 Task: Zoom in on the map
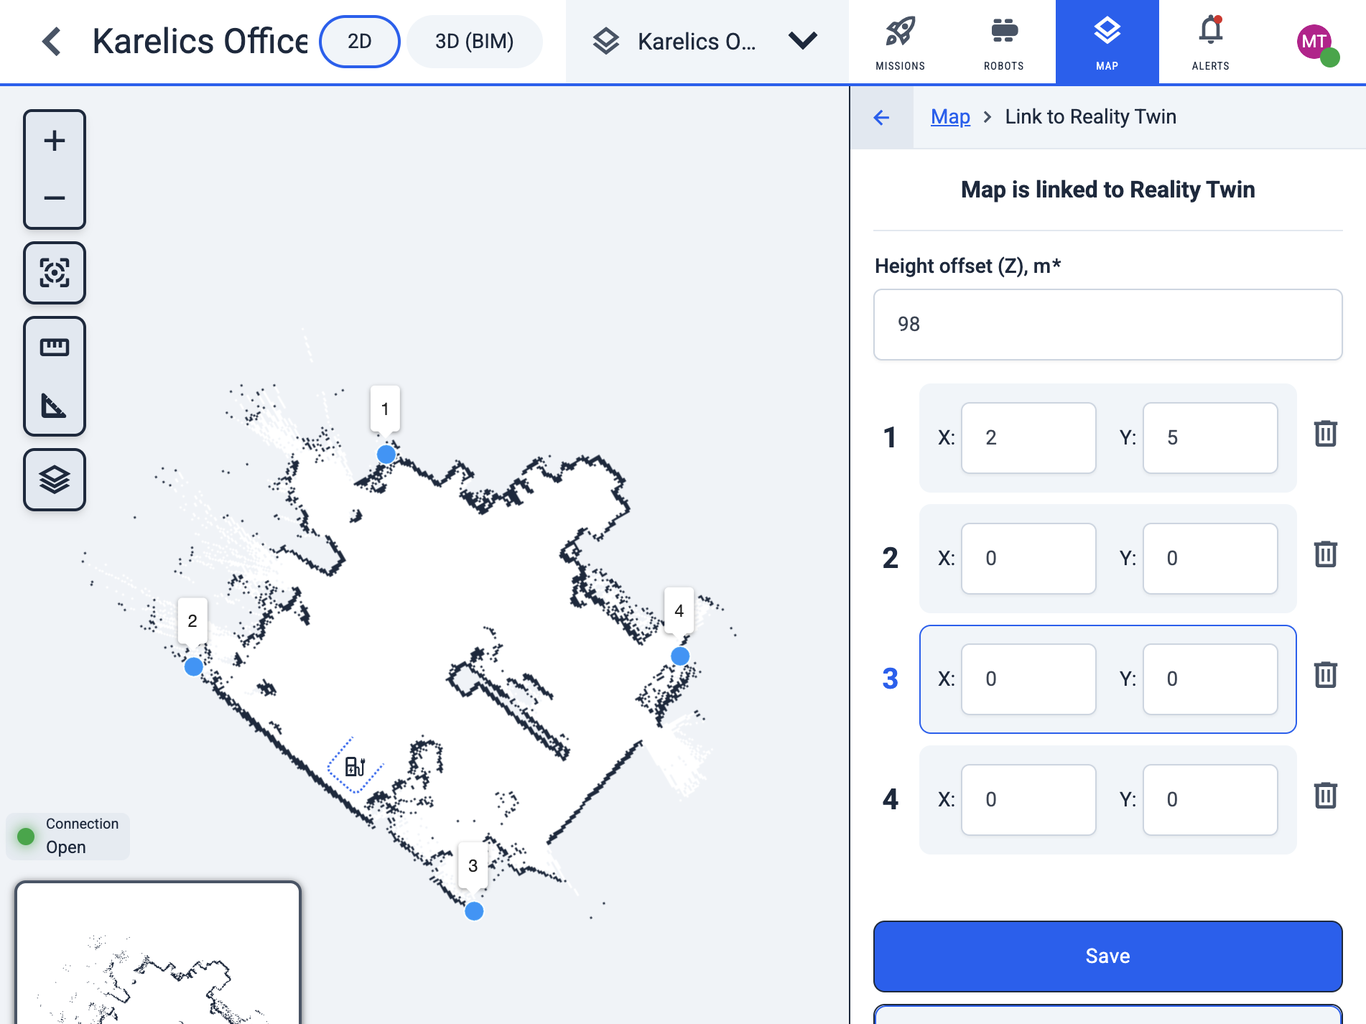click(55, 141)
